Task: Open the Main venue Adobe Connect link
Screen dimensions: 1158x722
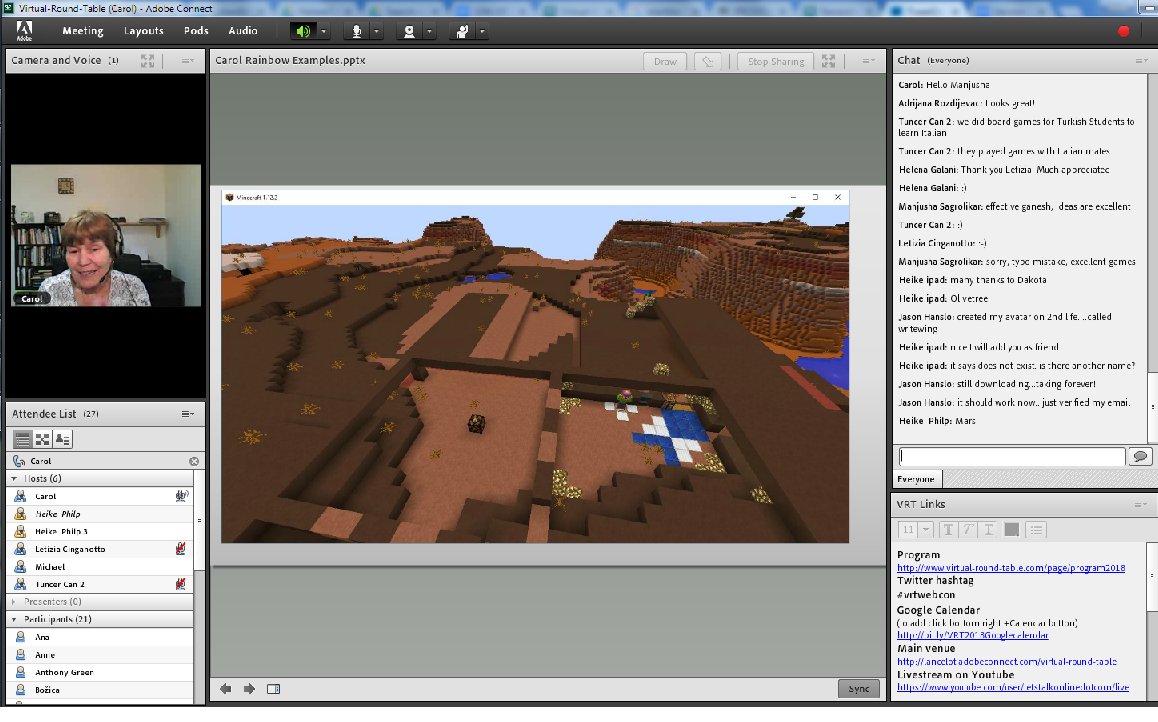Action: point(1007,662)
